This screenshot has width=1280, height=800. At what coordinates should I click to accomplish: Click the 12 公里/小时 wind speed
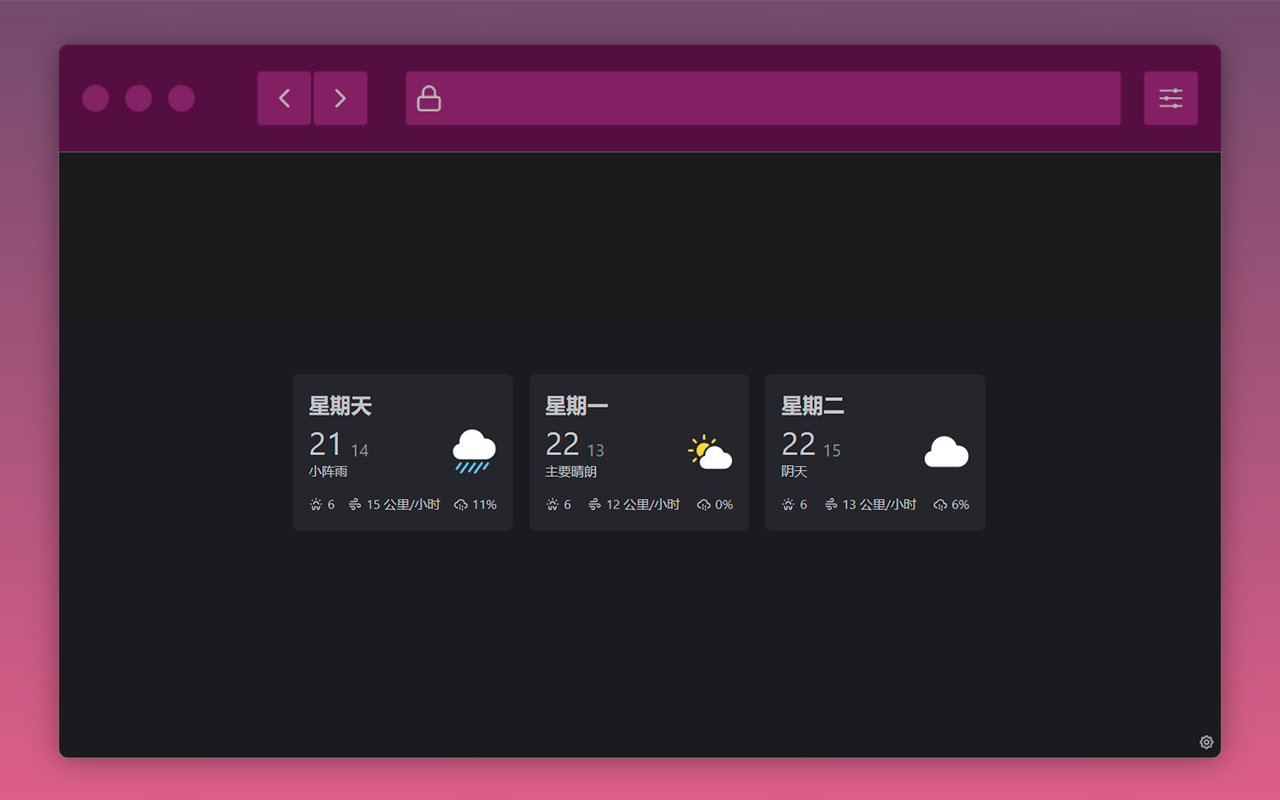[x=643, y=505]
